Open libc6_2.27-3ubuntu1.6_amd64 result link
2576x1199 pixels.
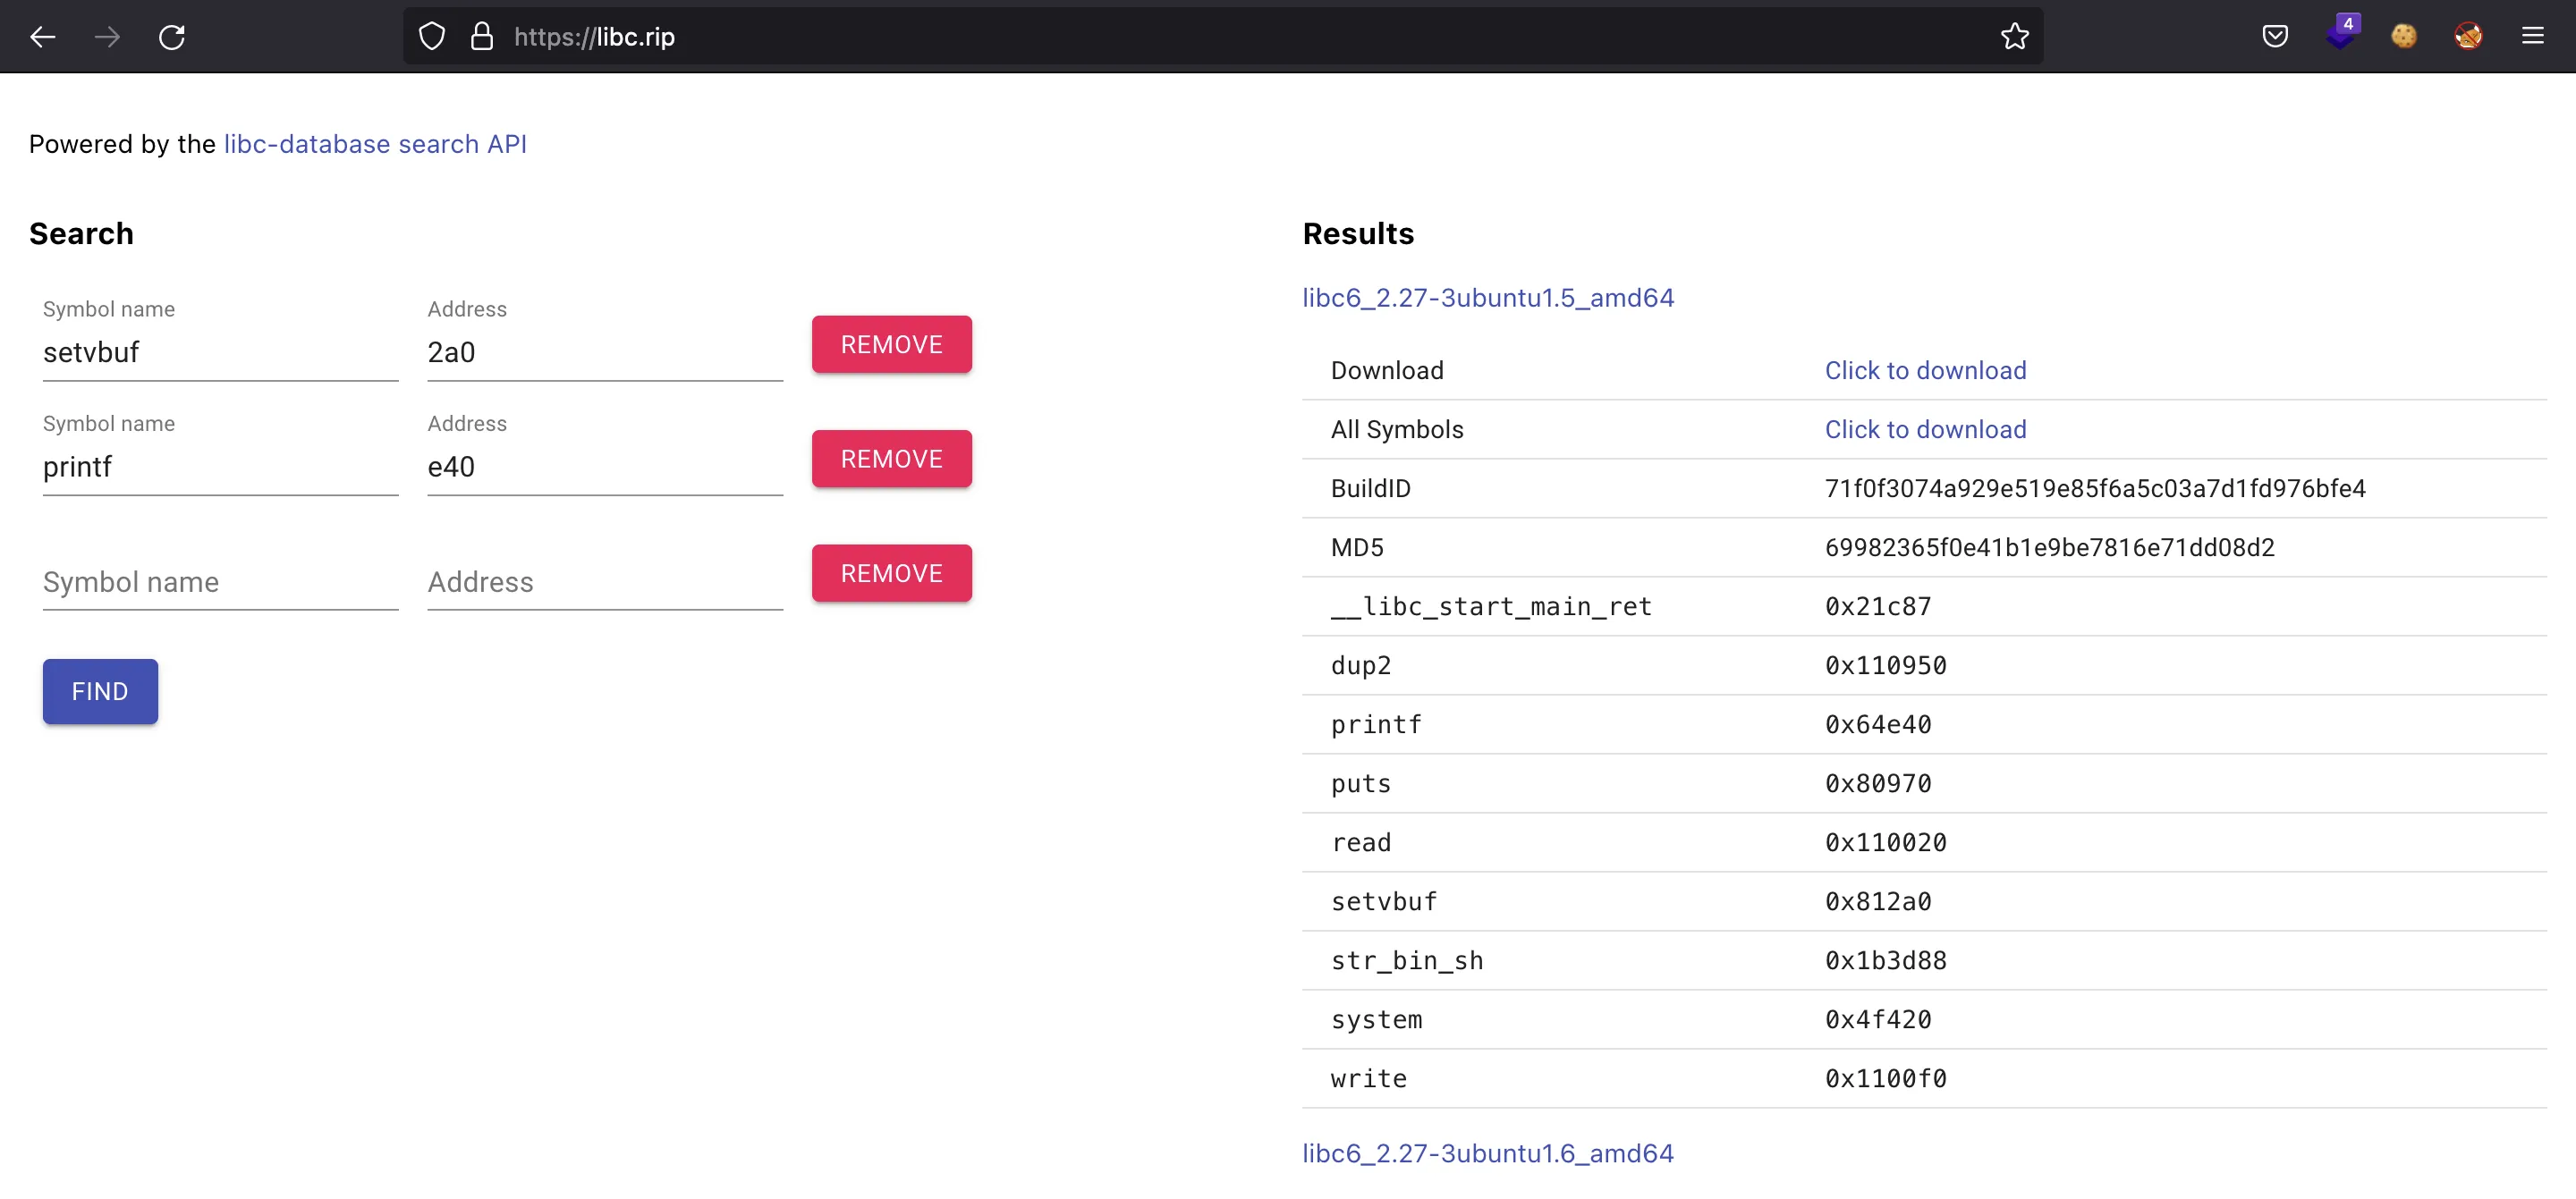click(x=1487, y=1154)
